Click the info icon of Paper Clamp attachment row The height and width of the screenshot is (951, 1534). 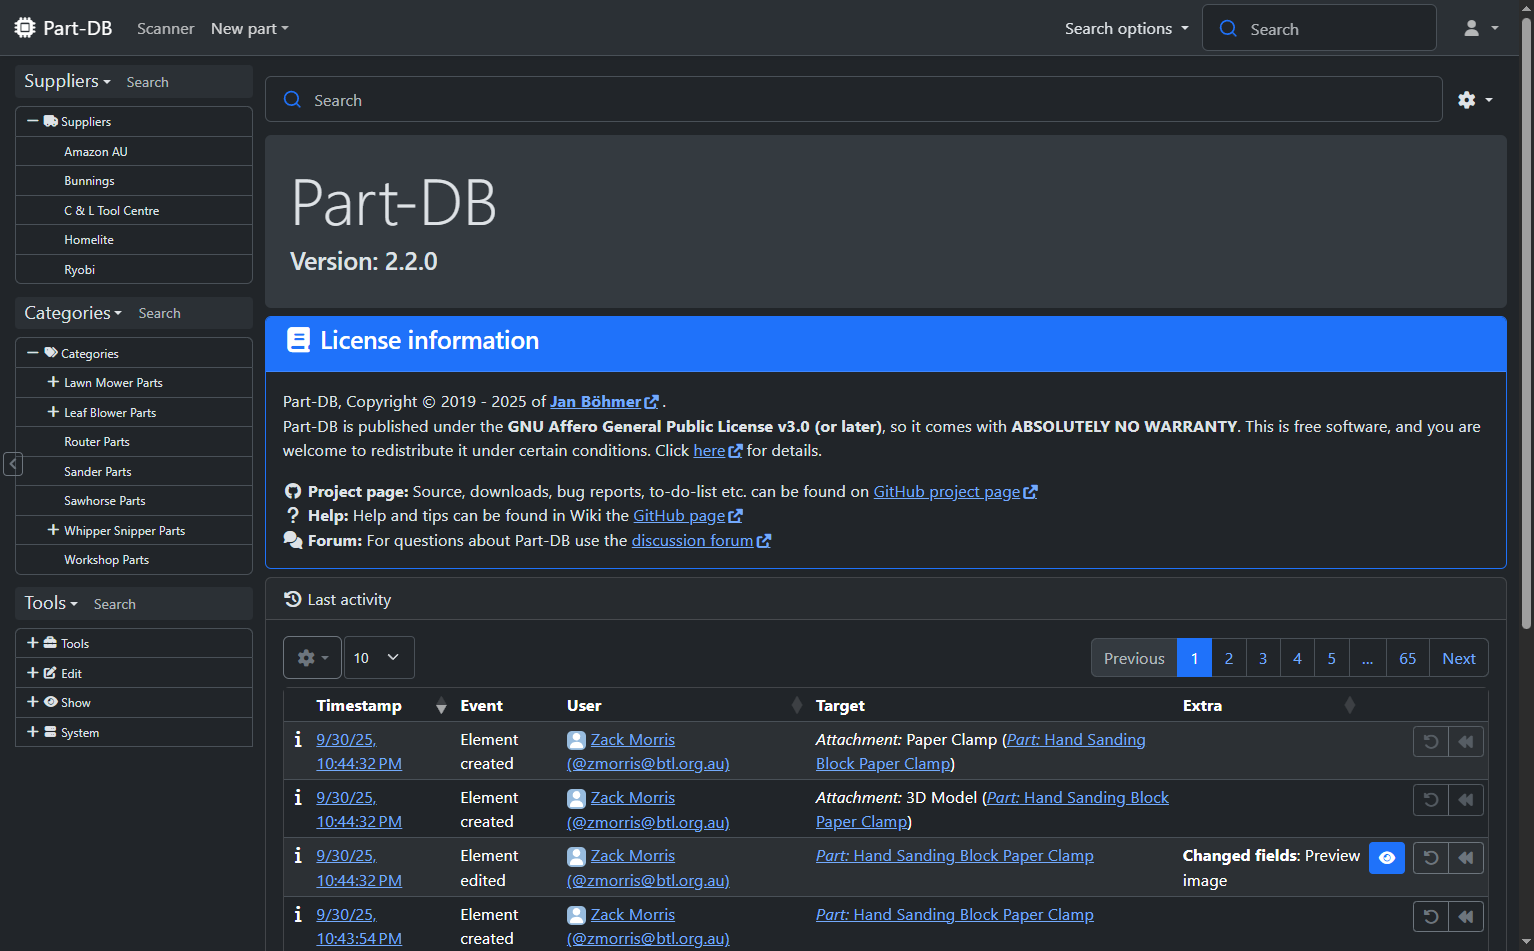pyautogui.click(x=298, y=740)
